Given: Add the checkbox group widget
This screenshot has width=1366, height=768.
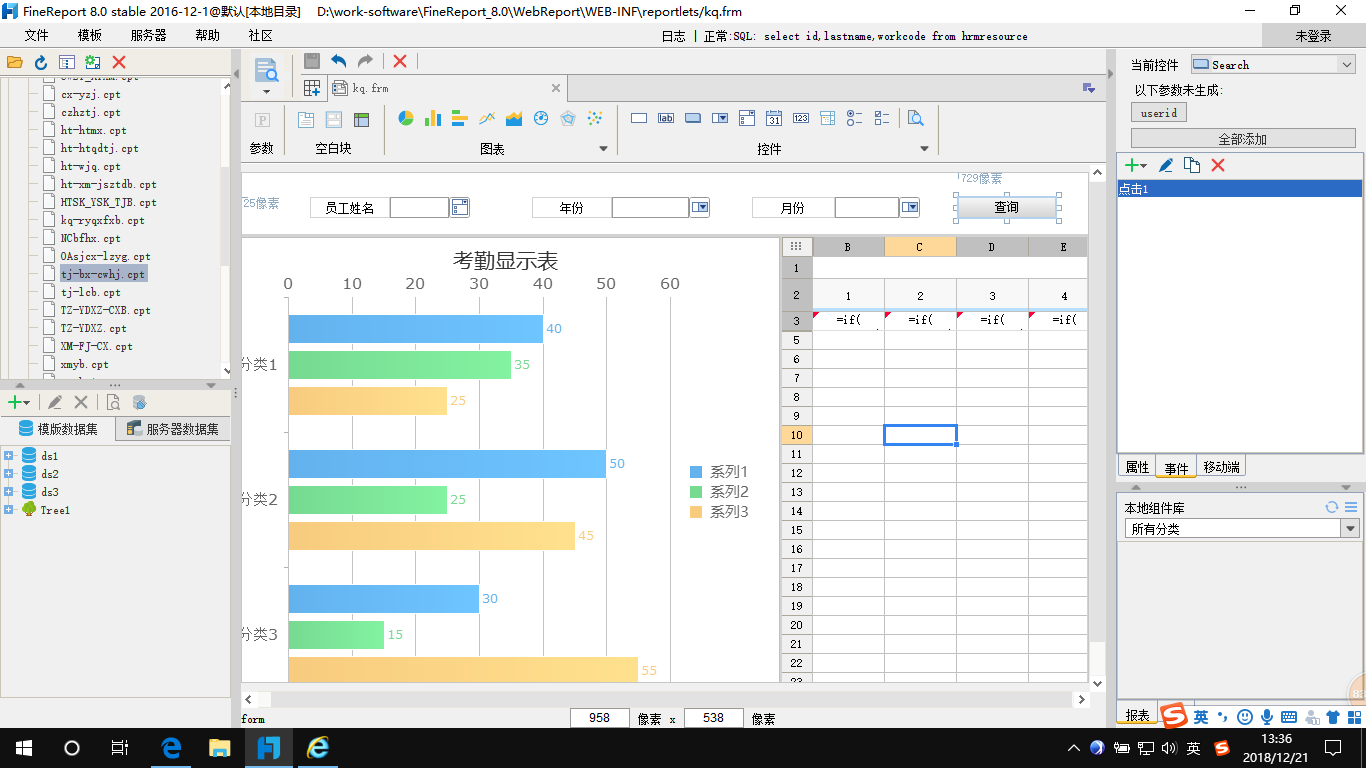Looking at the screenshot, I should coord(881,118).
